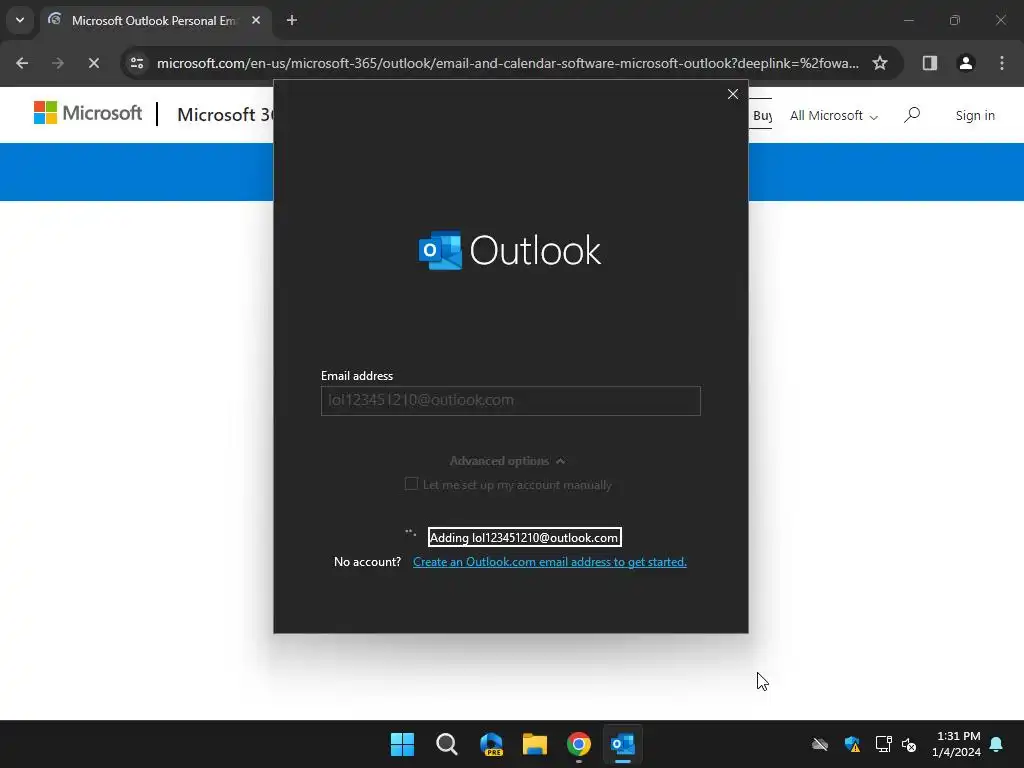Go back in Chrome
1024x768 pixels.
[22, 63]
